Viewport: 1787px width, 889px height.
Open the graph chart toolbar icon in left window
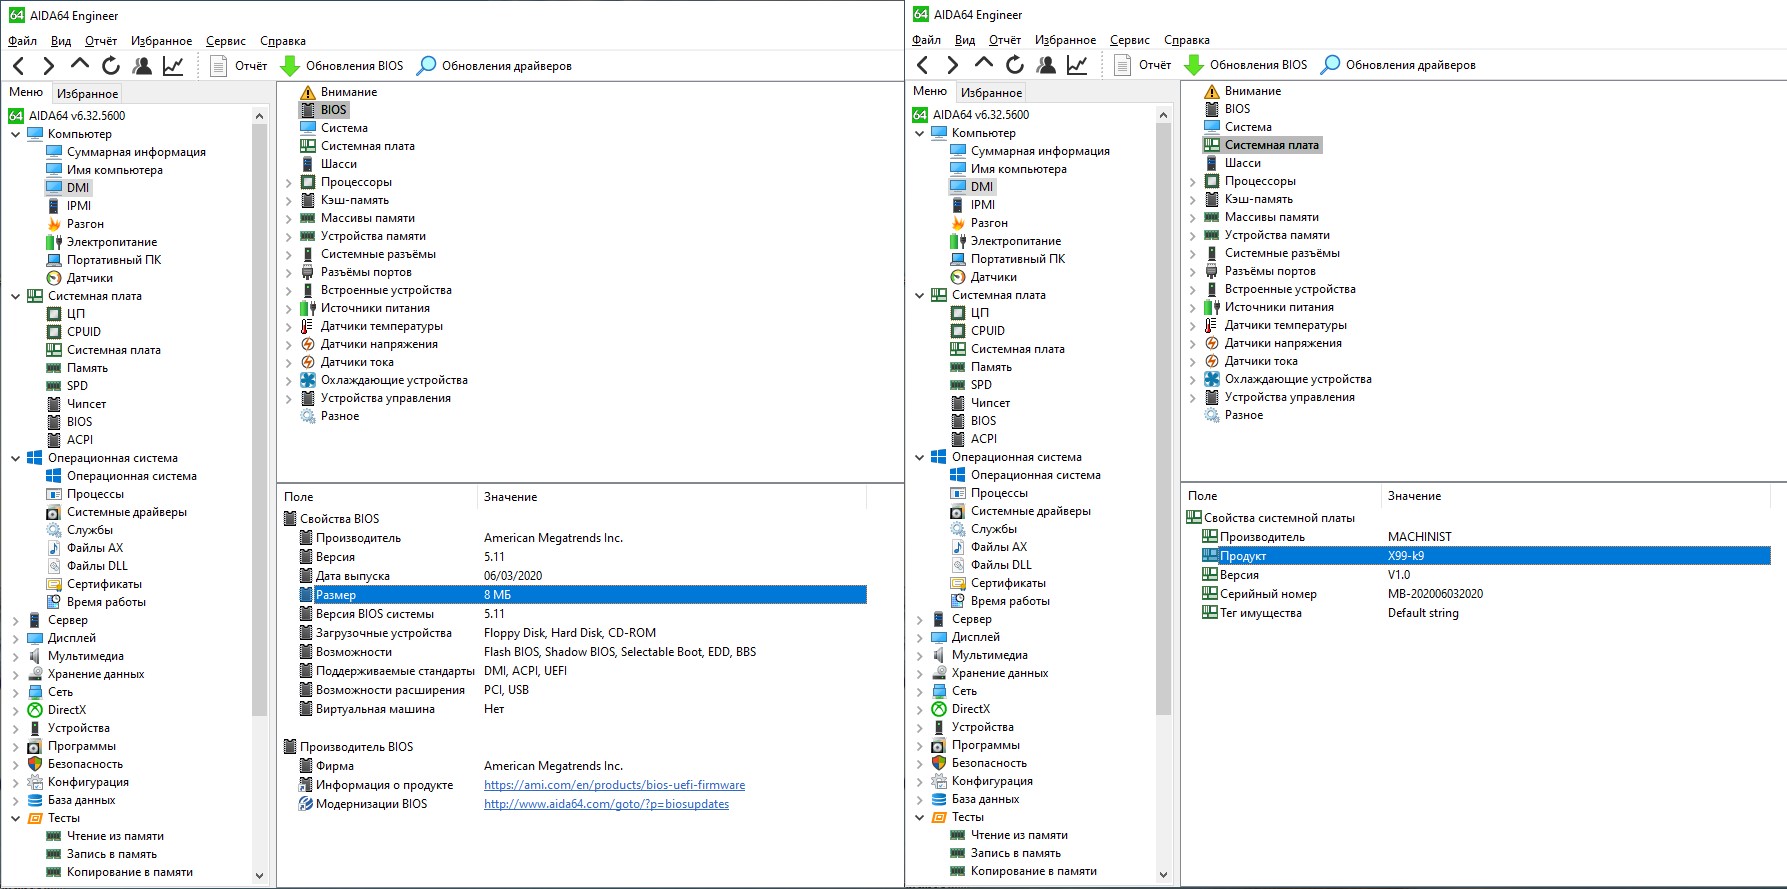click(x=173, y=66)
